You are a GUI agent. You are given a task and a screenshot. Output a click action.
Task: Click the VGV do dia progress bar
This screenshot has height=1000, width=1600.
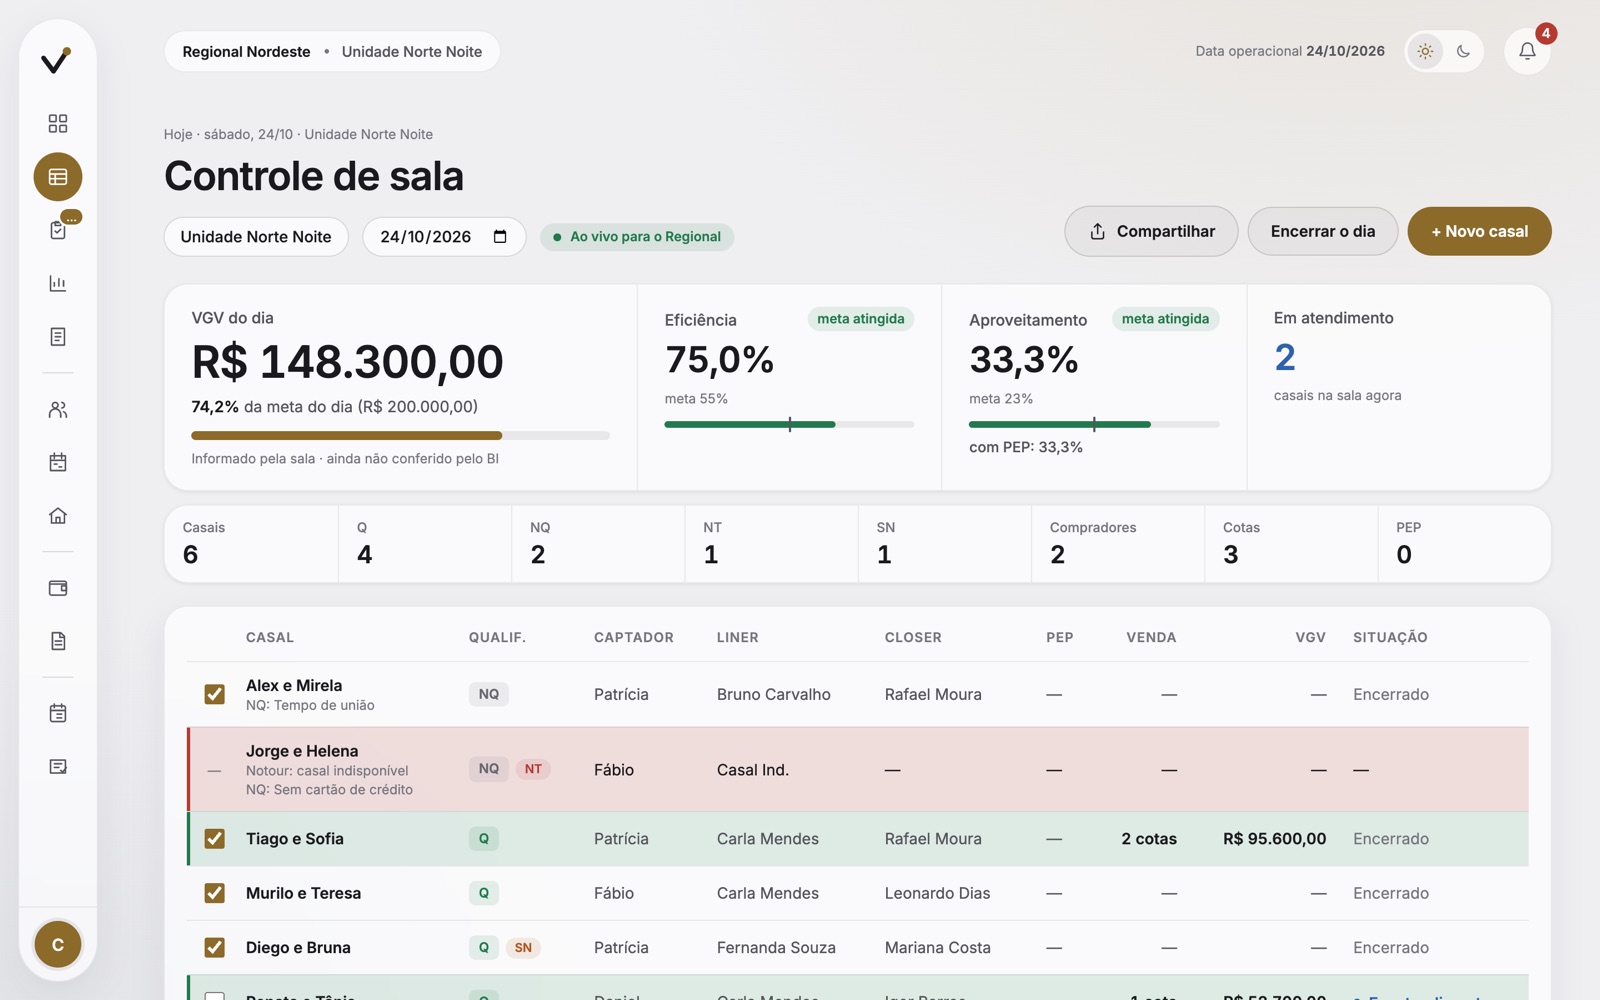pyautogui.click(x=400, y=435)
